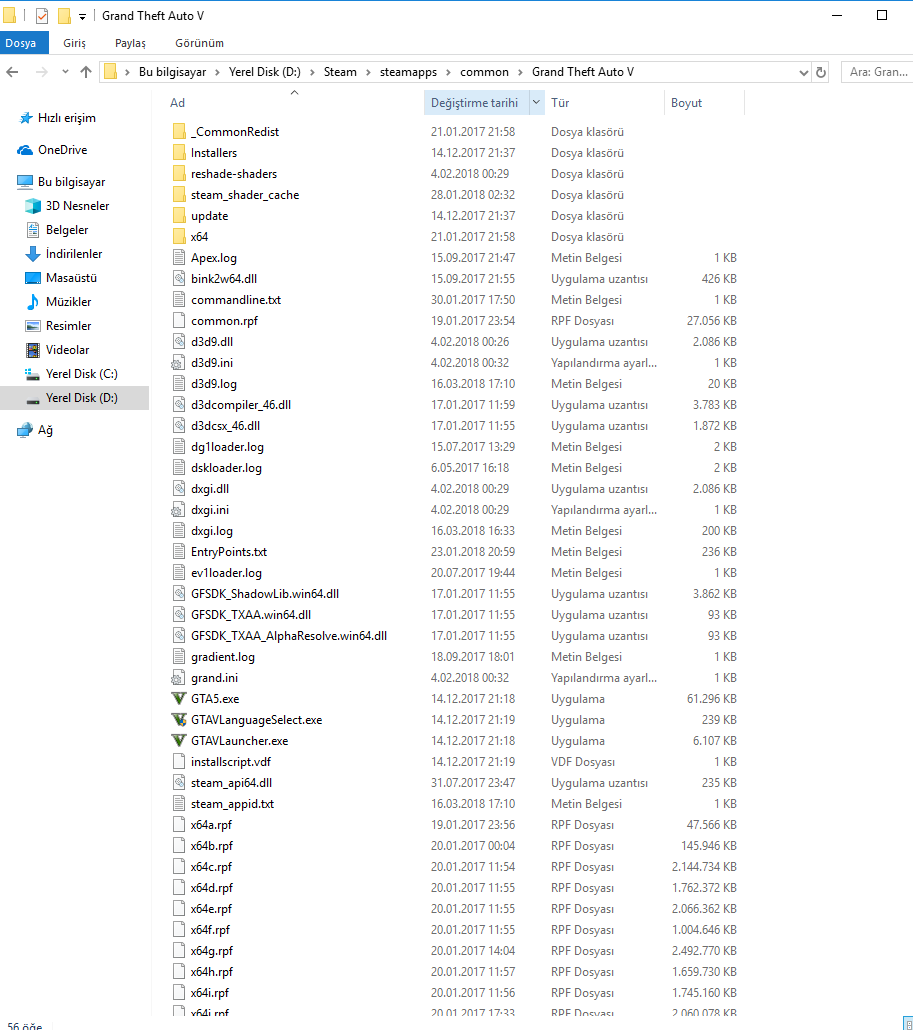
Task: Switch to the Paylaş ribbon tab
Action: click(130, 43)
